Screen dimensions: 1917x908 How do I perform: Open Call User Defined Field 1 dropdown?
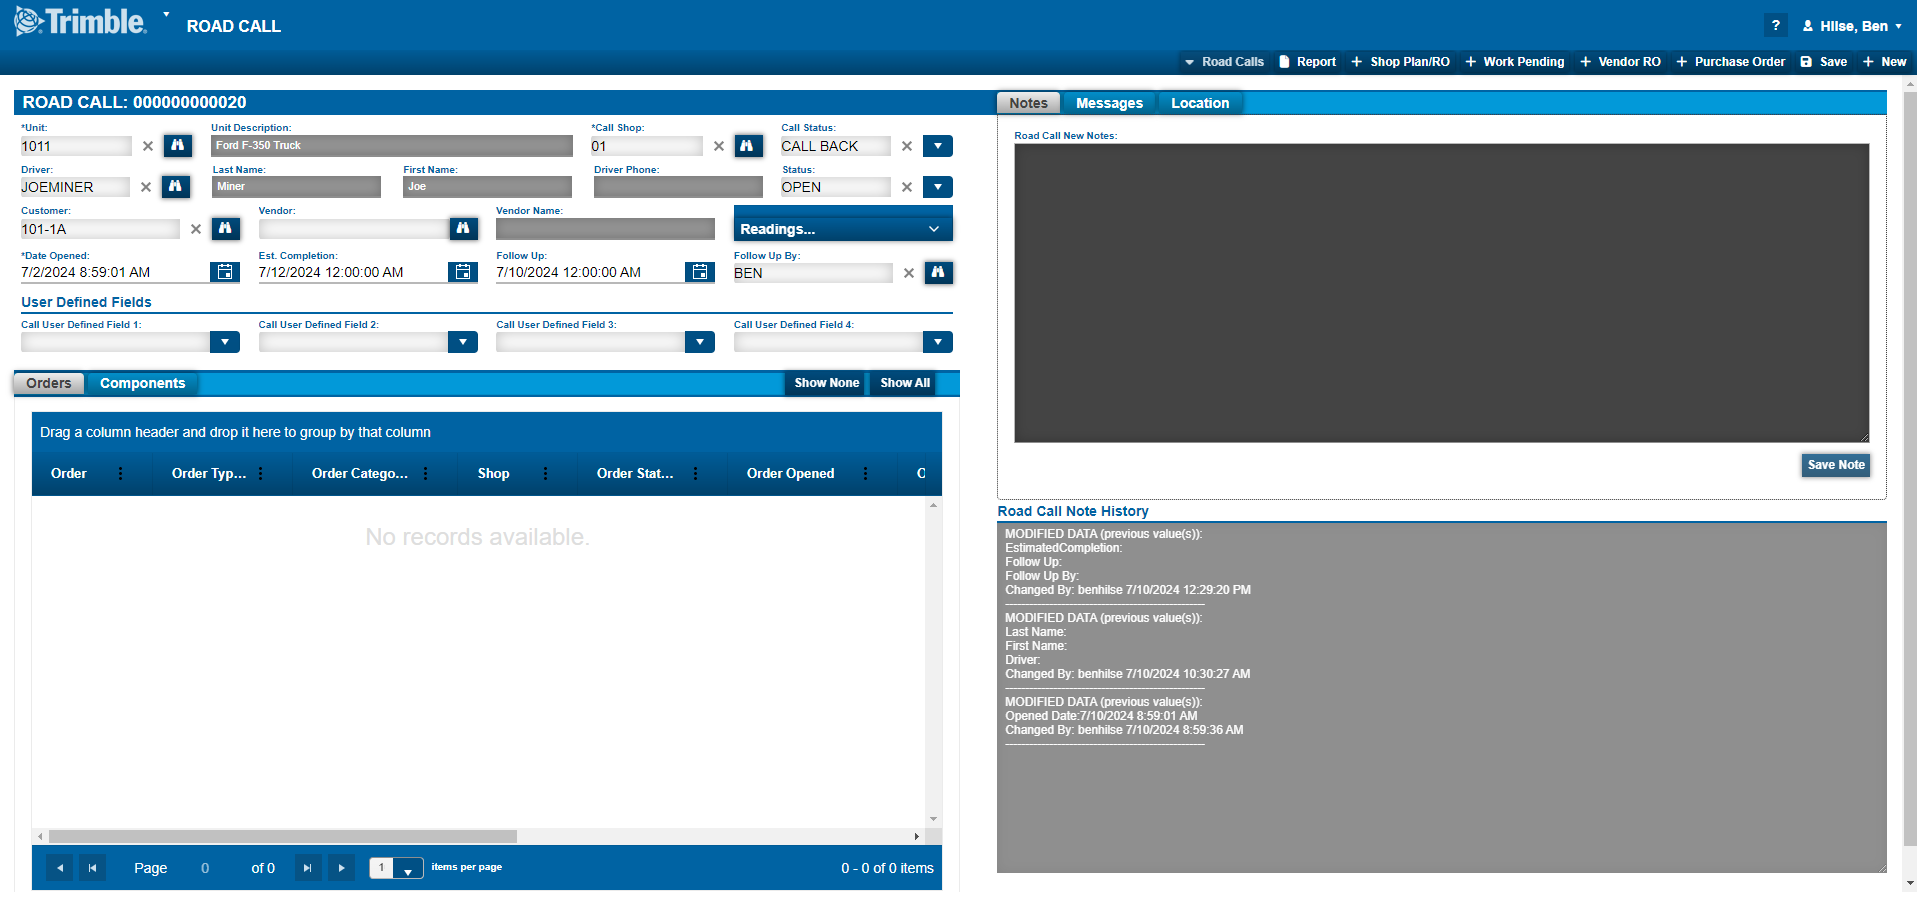pyautogui.click(x=225, y=342)
